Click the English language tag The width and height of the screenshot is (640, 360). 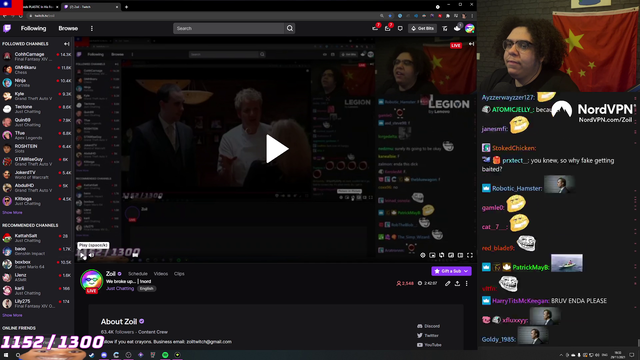[147, 289]
